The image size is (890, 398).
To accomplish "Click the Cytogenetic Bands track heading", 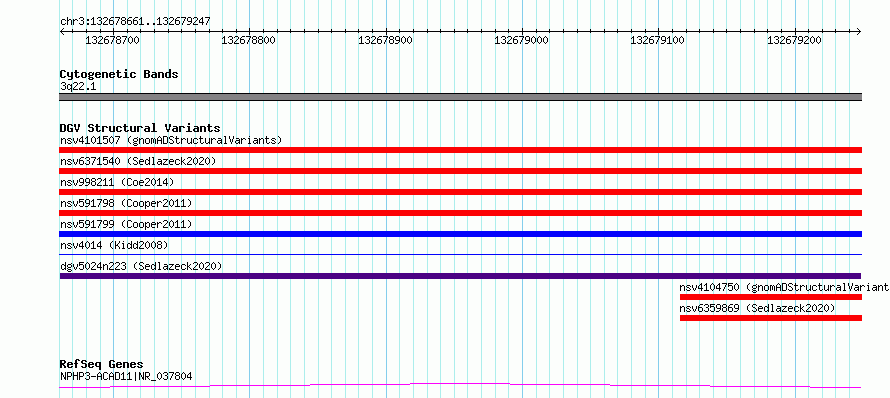I will pos(119,74).
